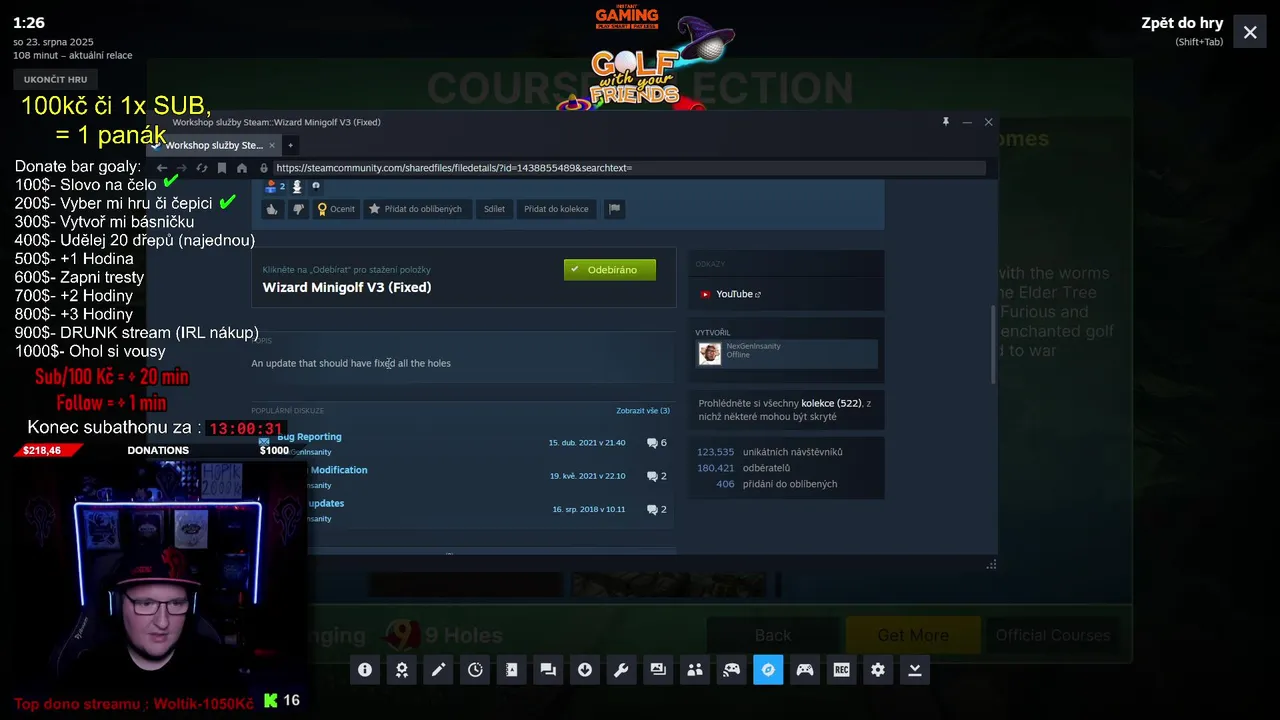The image size is (1280, 720).
Task: Go to browser home page icon
Action: coord(242,168)
